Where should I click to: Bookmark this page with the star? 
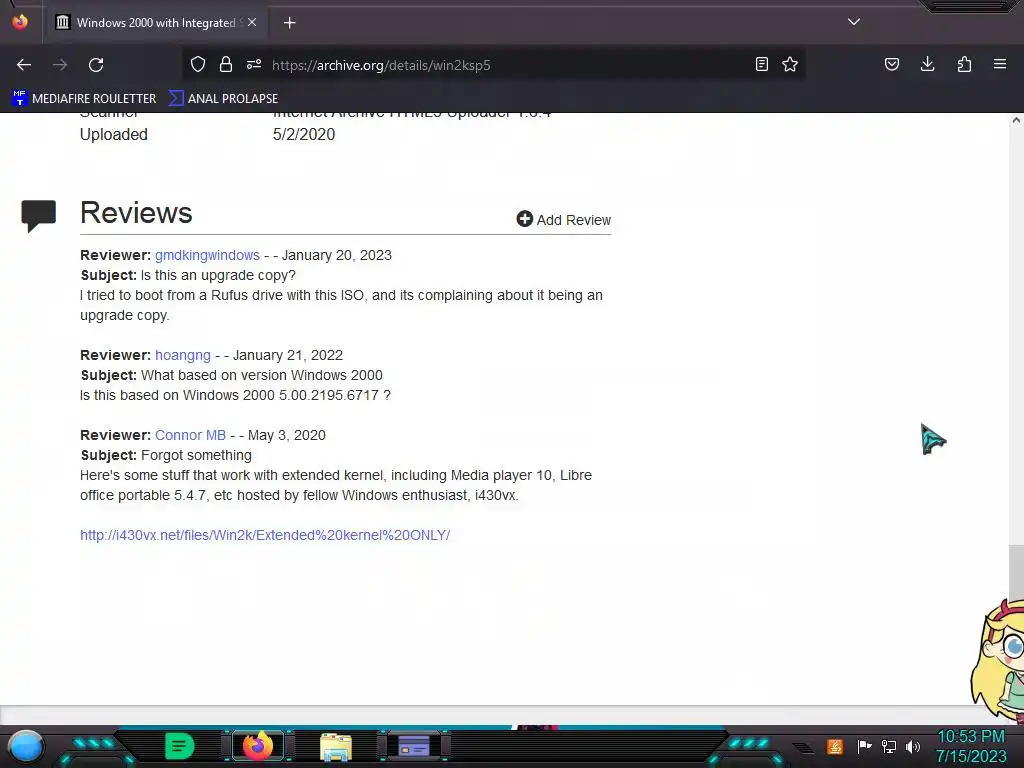coord(790,64)
